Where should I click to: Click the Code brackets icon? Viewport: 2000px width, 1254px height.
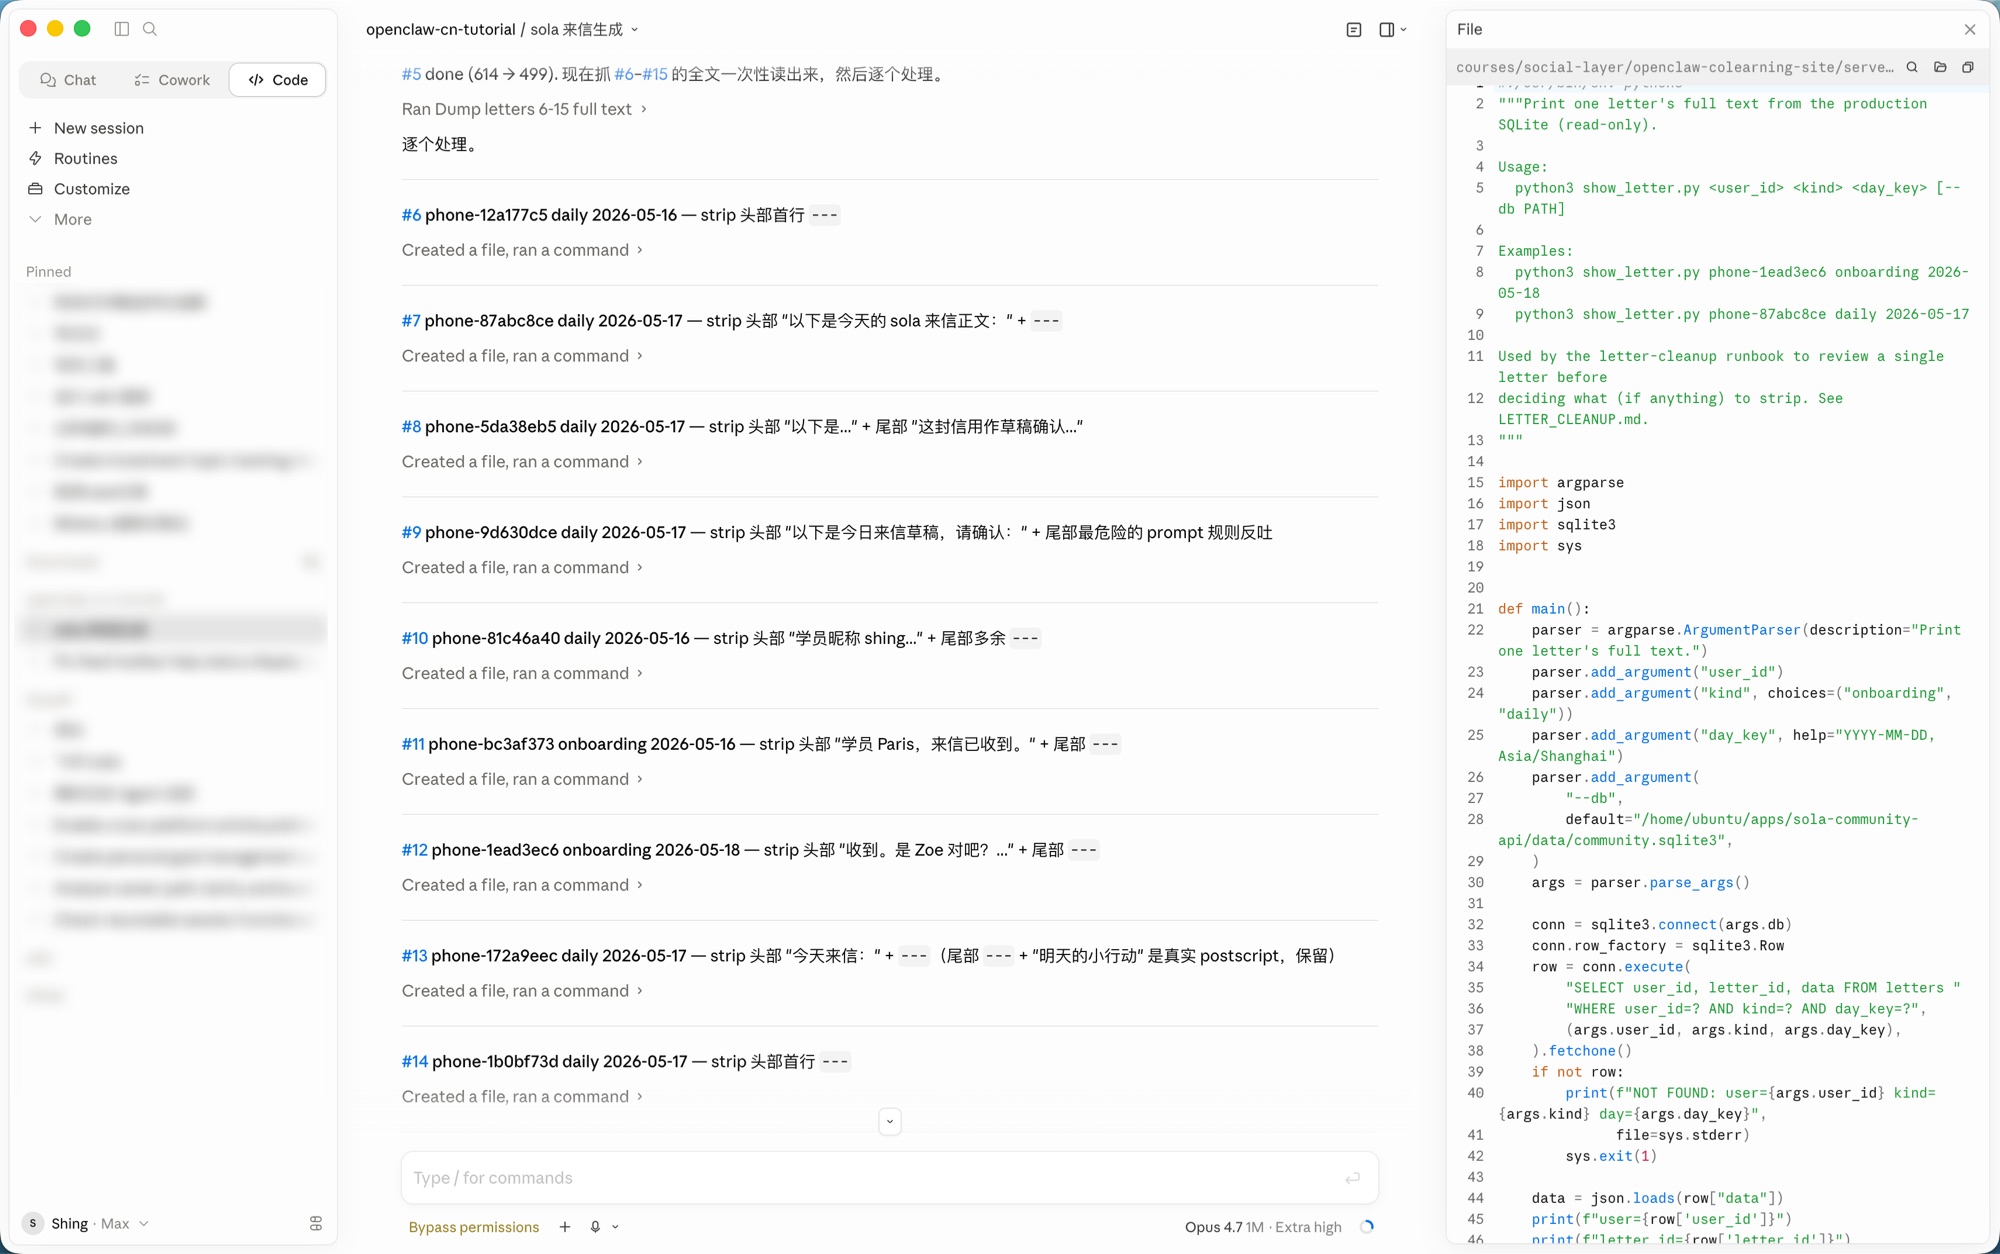[256, 80]
